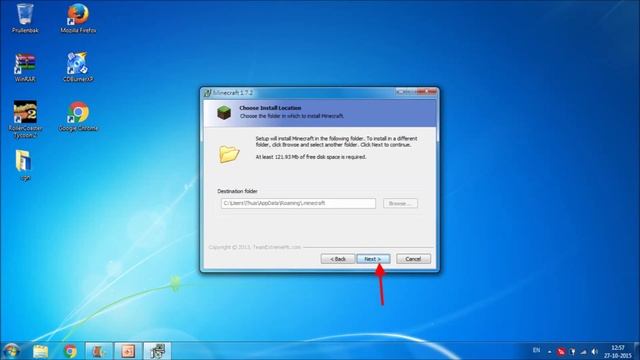
Task: Click the 'Choose Install Location' heading
Action: 270,108
